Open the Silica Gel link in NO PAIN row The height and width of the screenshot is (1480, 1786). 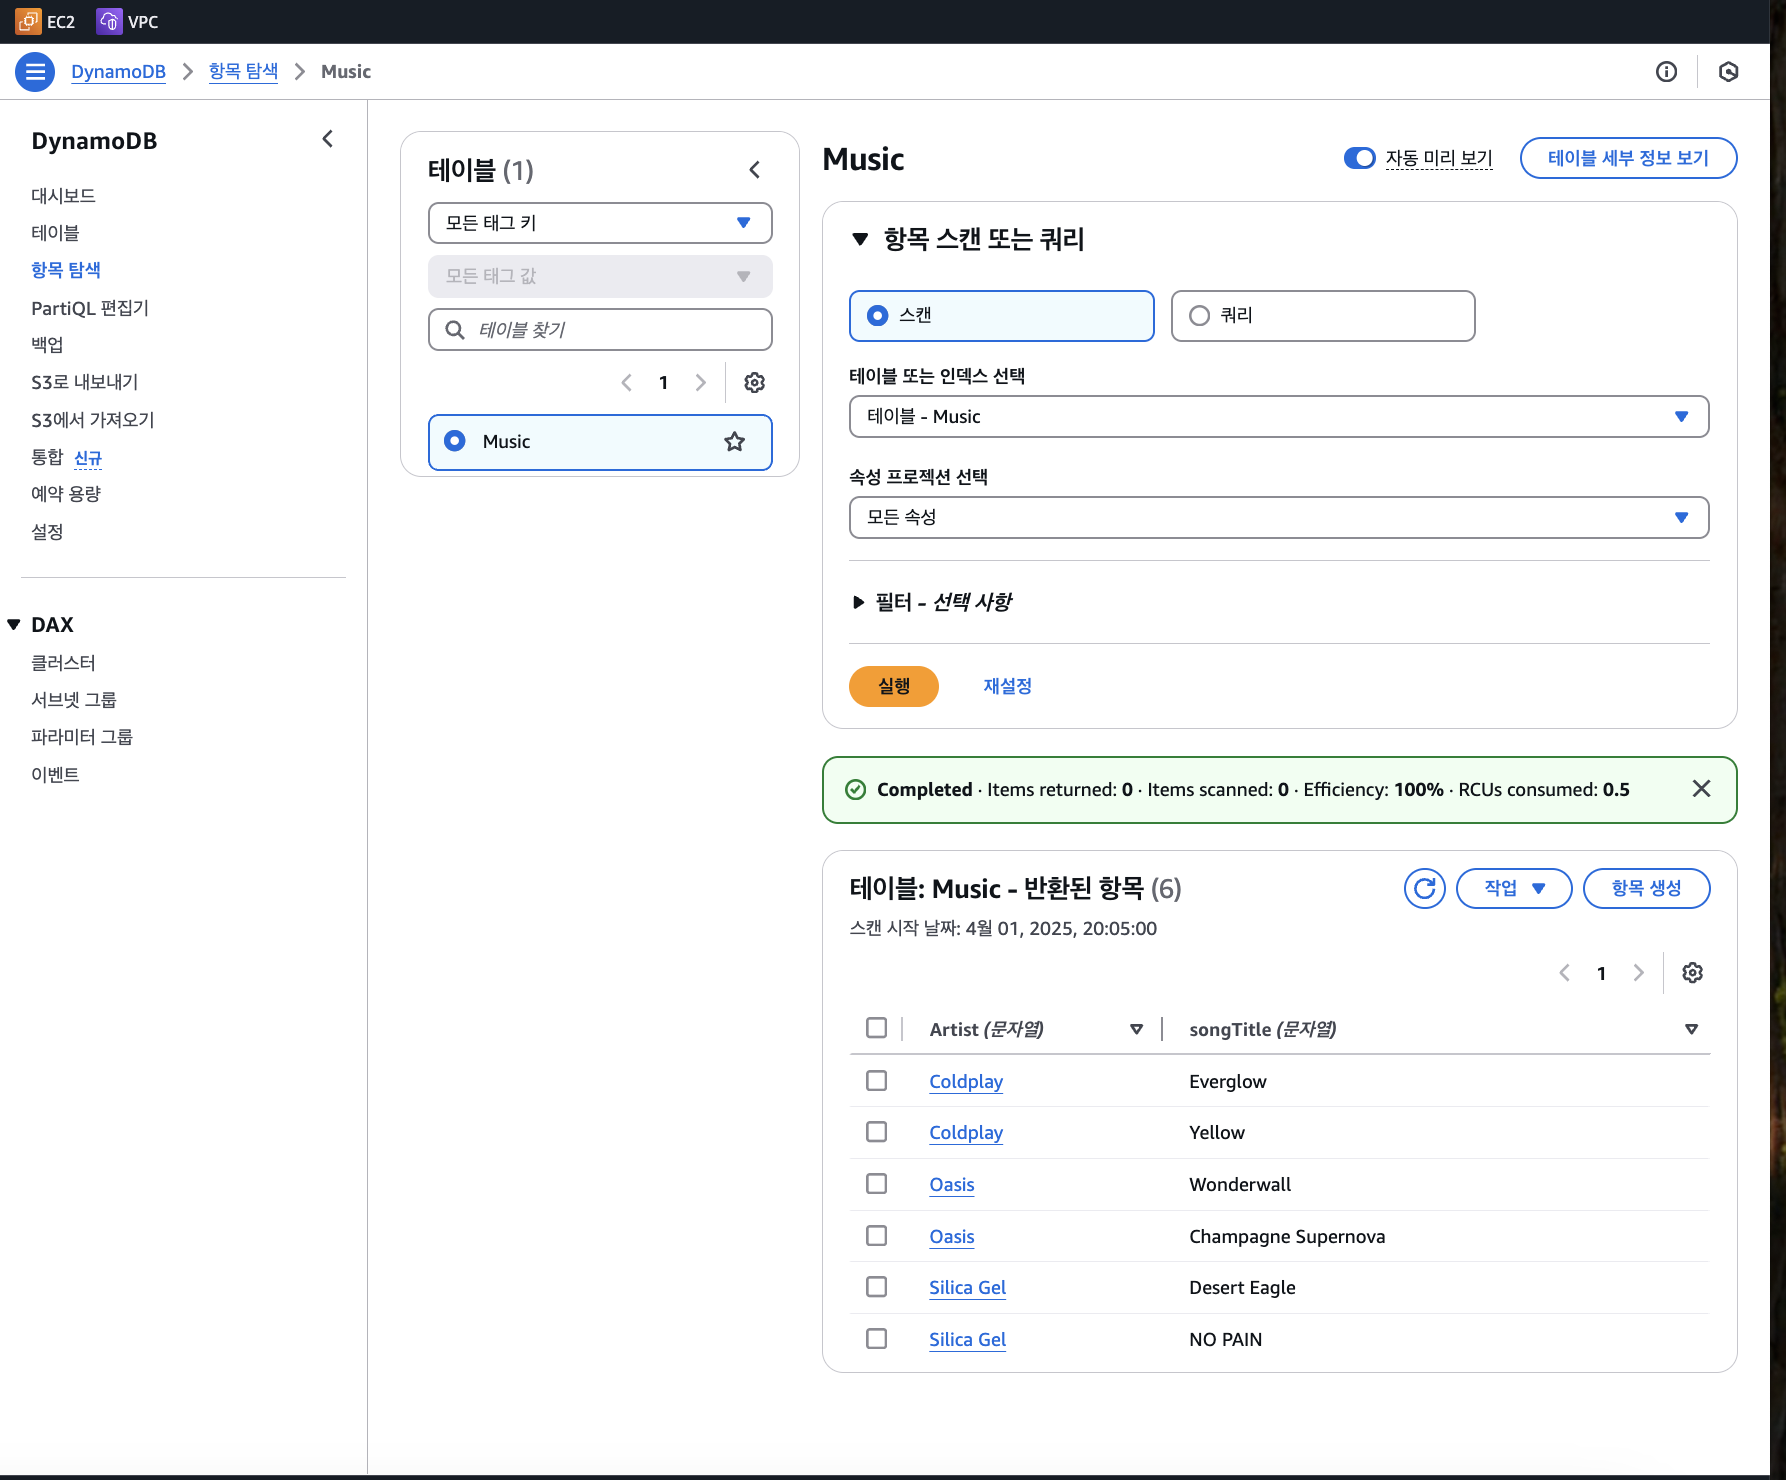click(967, 1339)
